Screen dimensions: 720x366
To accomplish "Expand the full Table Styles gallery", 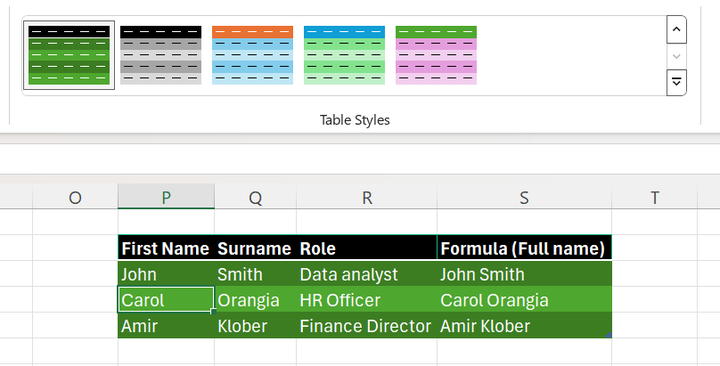I will point(676,83).
